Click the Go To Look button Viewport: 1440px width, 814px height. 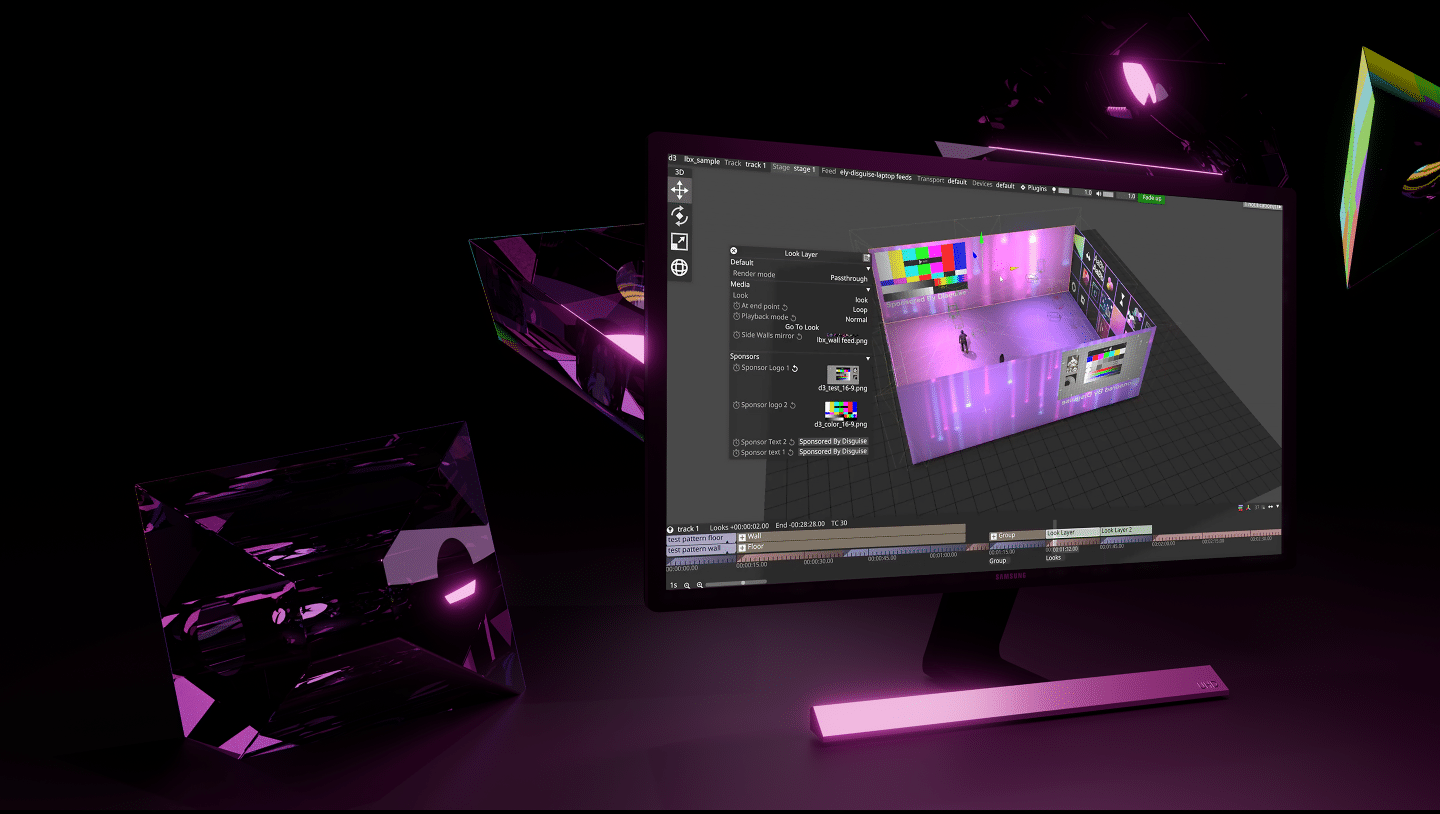click(802, 327)
